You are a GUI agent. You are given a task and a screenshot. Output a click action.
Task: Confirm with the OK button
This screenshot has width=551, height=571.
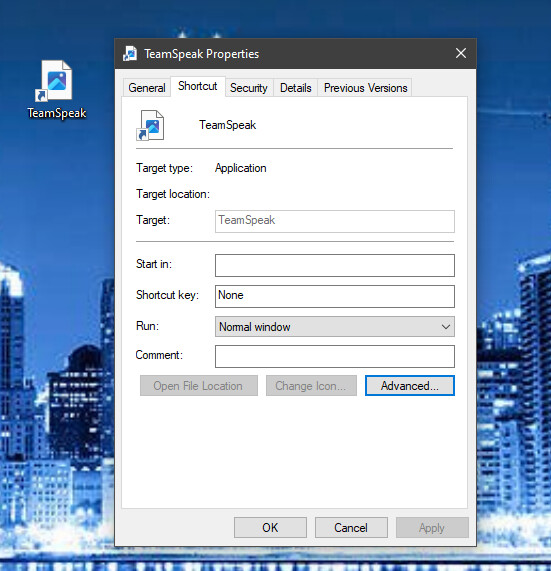coord(270,528)
